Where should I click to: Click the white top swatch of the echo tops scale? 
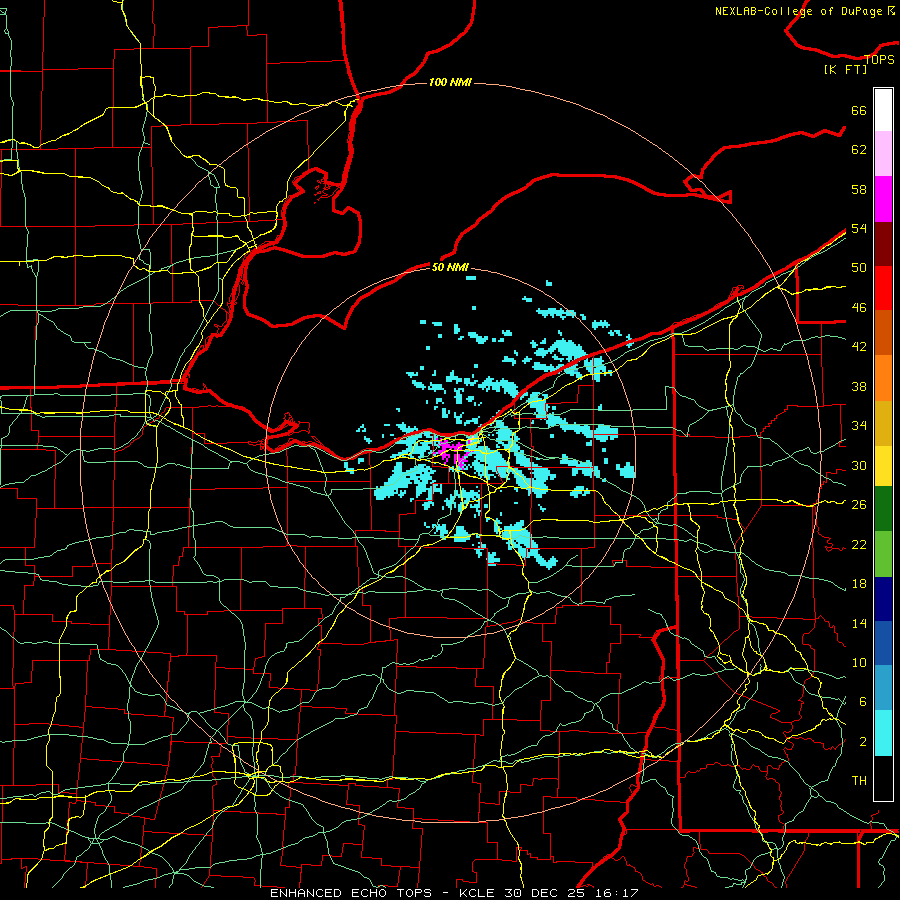point(883,110)
